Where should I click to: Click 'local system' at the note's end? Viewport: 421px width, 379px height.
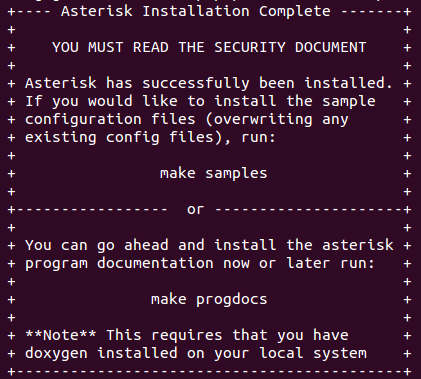point(313,354)
